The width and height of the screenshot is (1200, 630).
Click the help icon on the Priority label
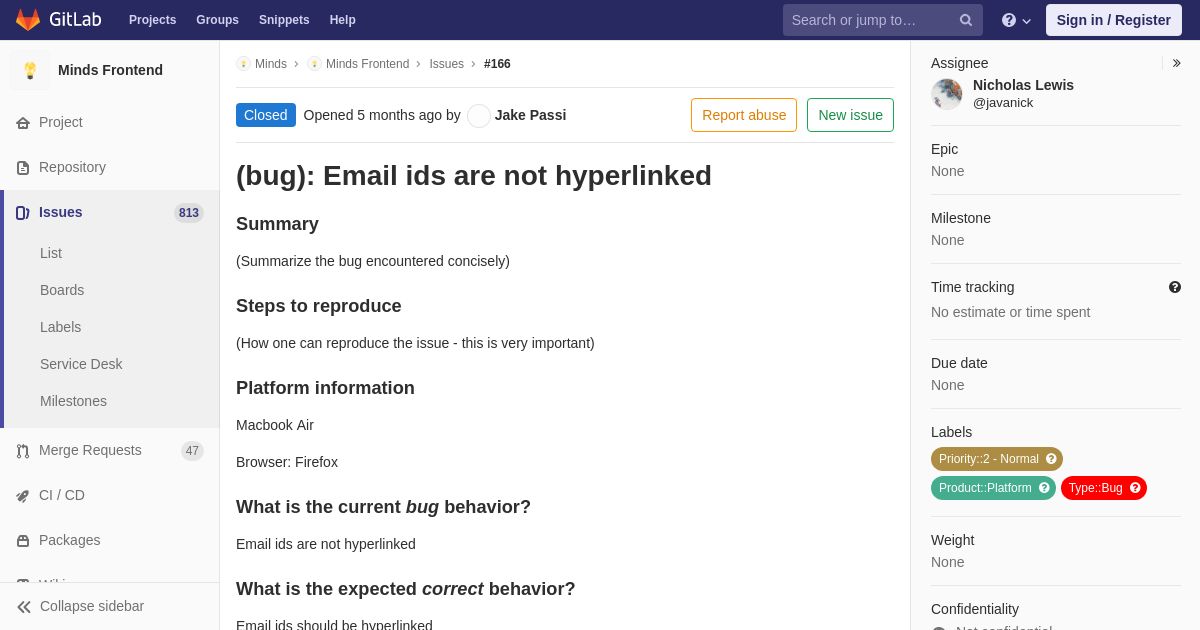1051,459
